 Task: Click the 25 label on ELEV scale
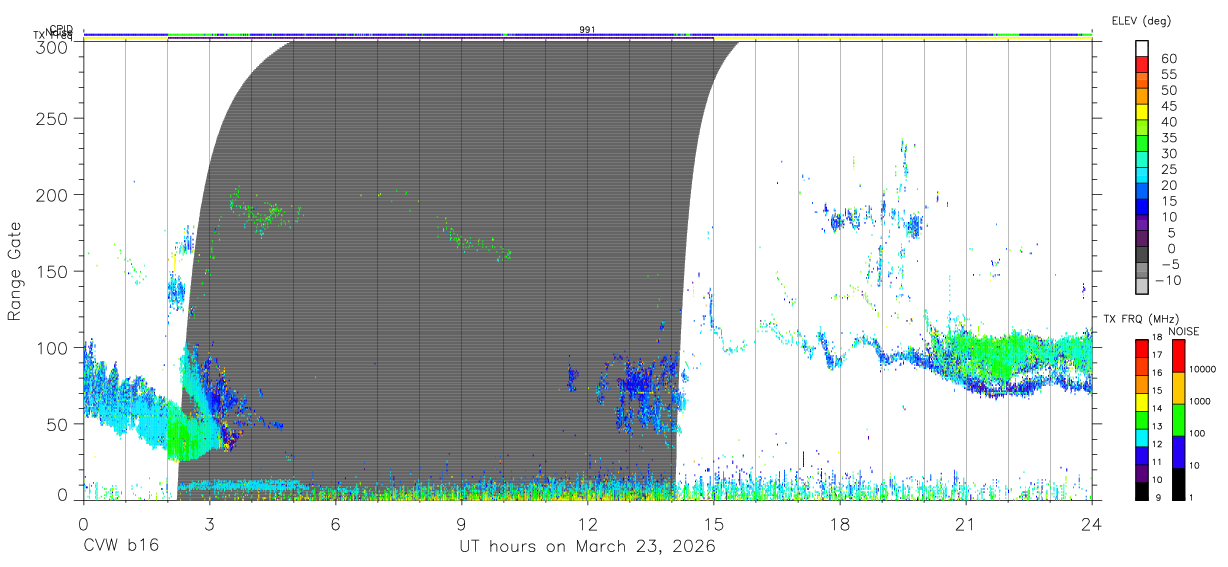click(1168, 169)
